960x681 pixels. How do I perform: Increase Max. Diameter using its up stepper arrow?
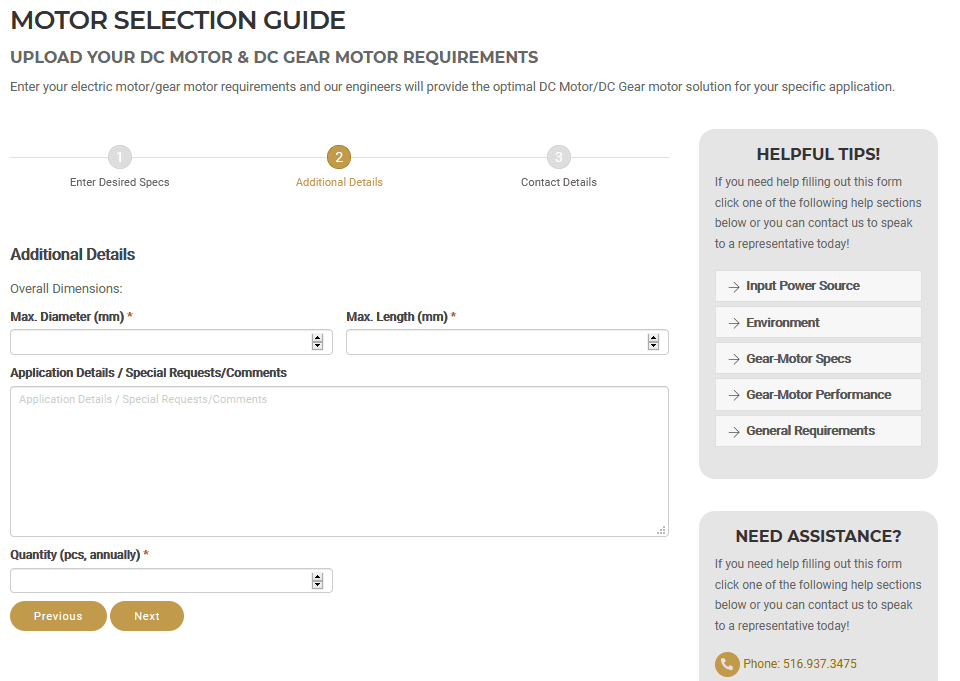(319, 338)
